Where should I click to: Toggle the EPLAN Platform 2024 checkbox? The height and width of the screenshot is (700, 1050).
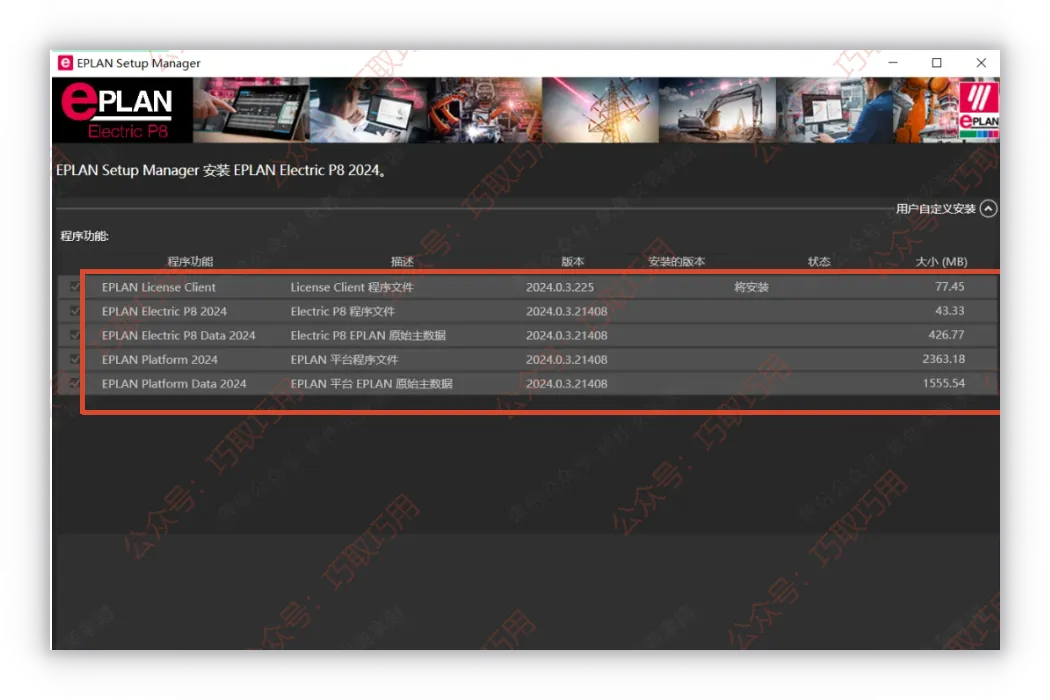click(x=74, y=359)
